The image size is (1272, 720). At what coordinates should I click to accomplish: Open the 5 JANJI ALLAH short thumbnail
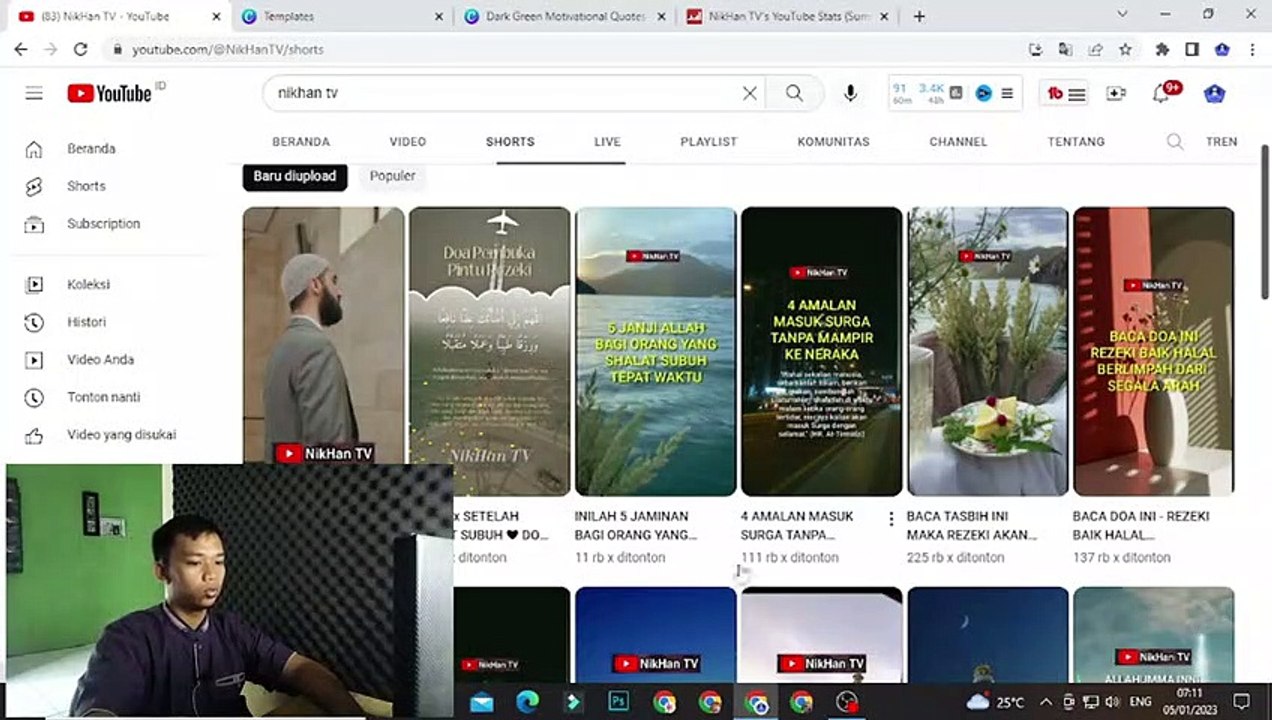coord(656,351)
